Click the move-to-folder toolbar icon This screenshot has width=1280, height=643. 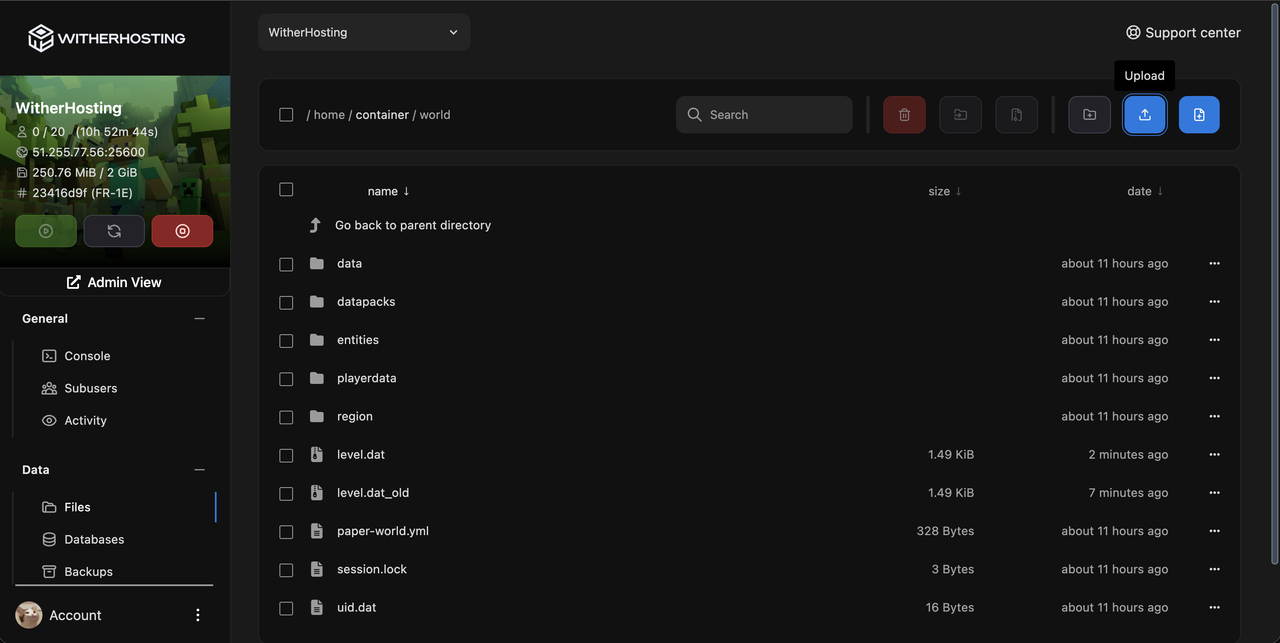pyautogui.click(x=960, y=115)
